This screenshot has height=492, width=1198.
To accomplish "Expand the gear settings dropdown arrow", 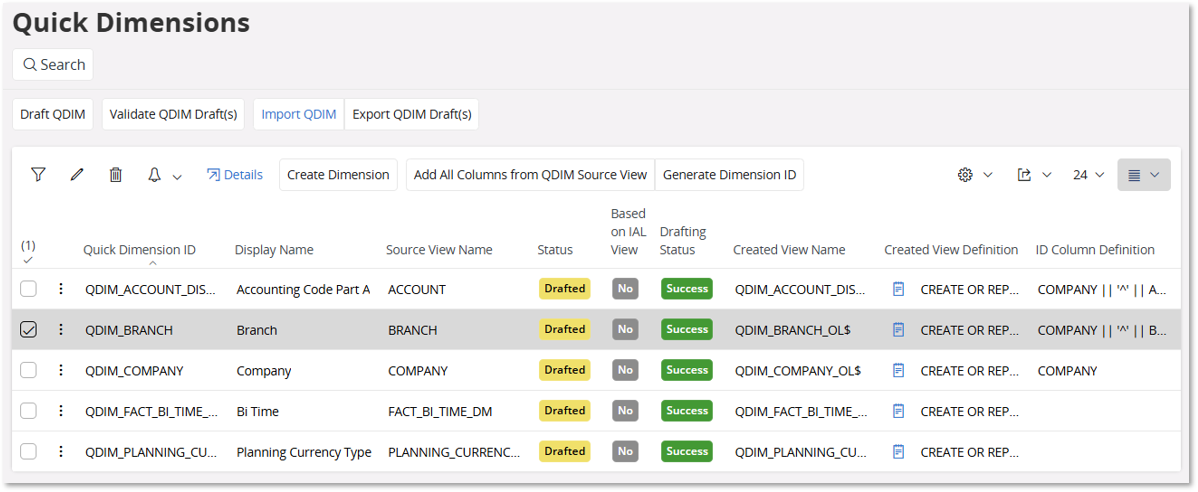I will [x=987, y=175].
